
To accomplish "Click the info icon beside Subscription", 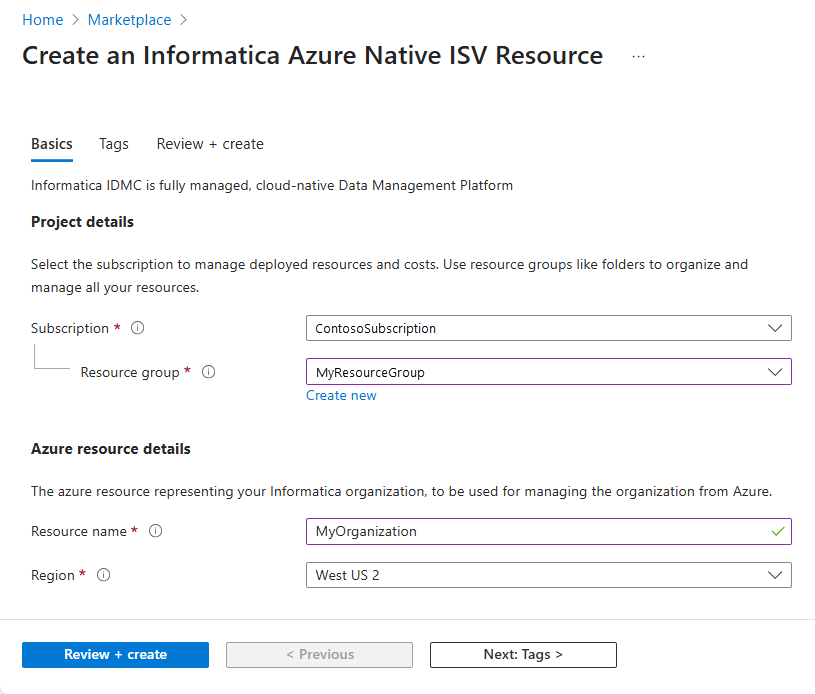I will (x=137, y=327).
